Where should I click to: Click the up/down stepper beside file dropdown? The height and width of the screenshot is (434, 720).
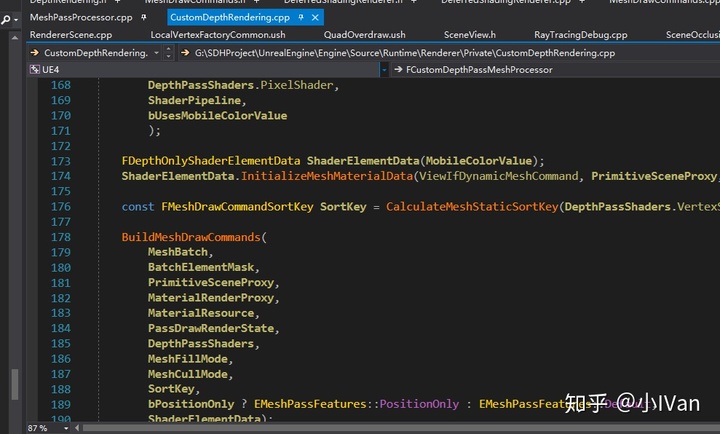coord(169,53)
